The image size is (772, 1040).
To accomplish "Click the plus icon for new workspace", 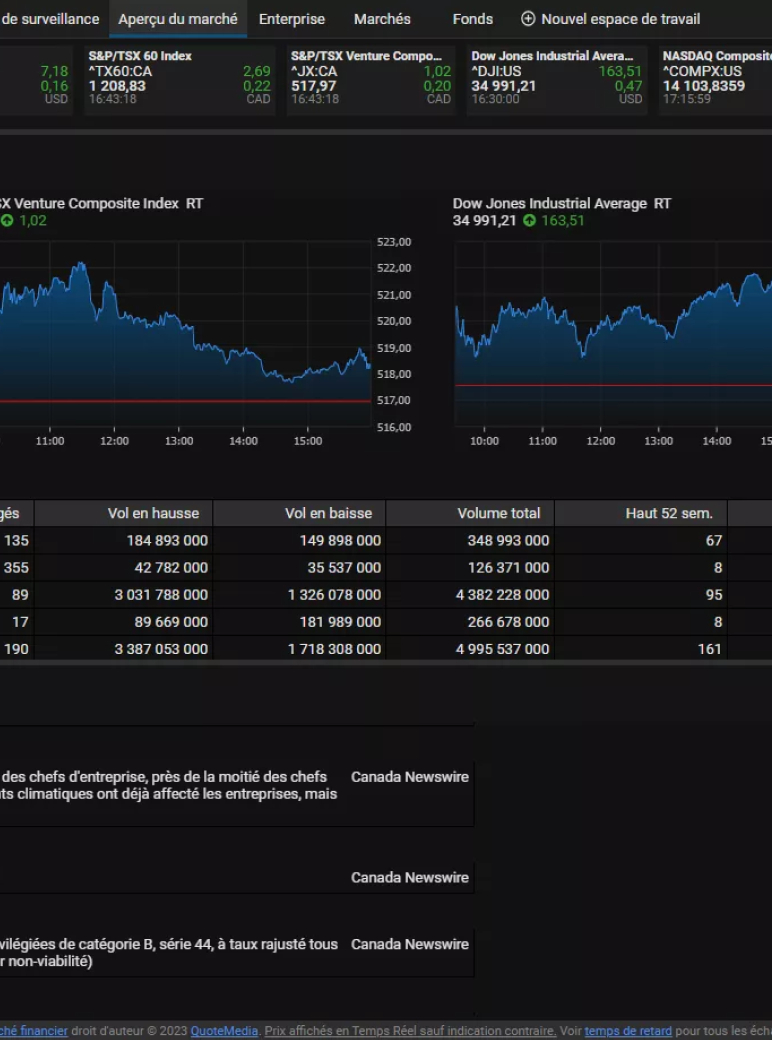I will pos(528,19).
